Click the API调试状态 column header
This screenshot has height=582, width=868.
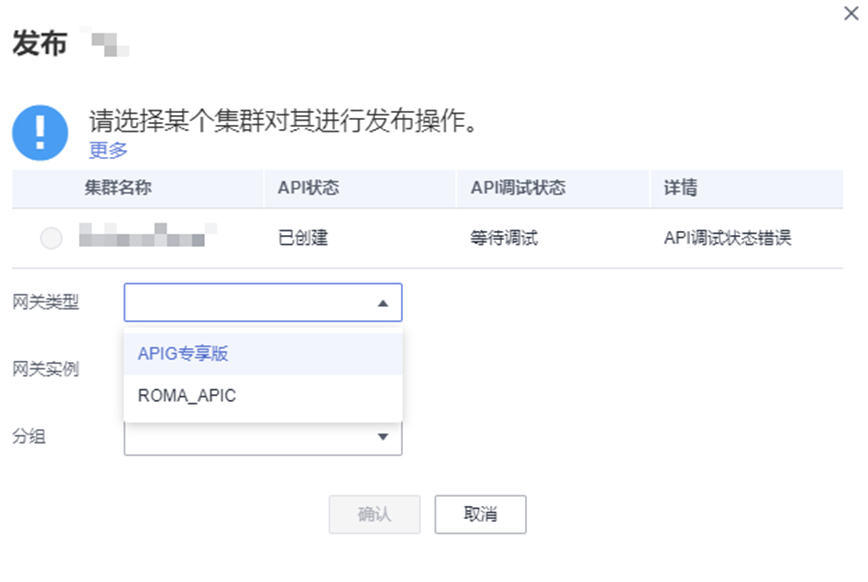[x=517, y=188]
